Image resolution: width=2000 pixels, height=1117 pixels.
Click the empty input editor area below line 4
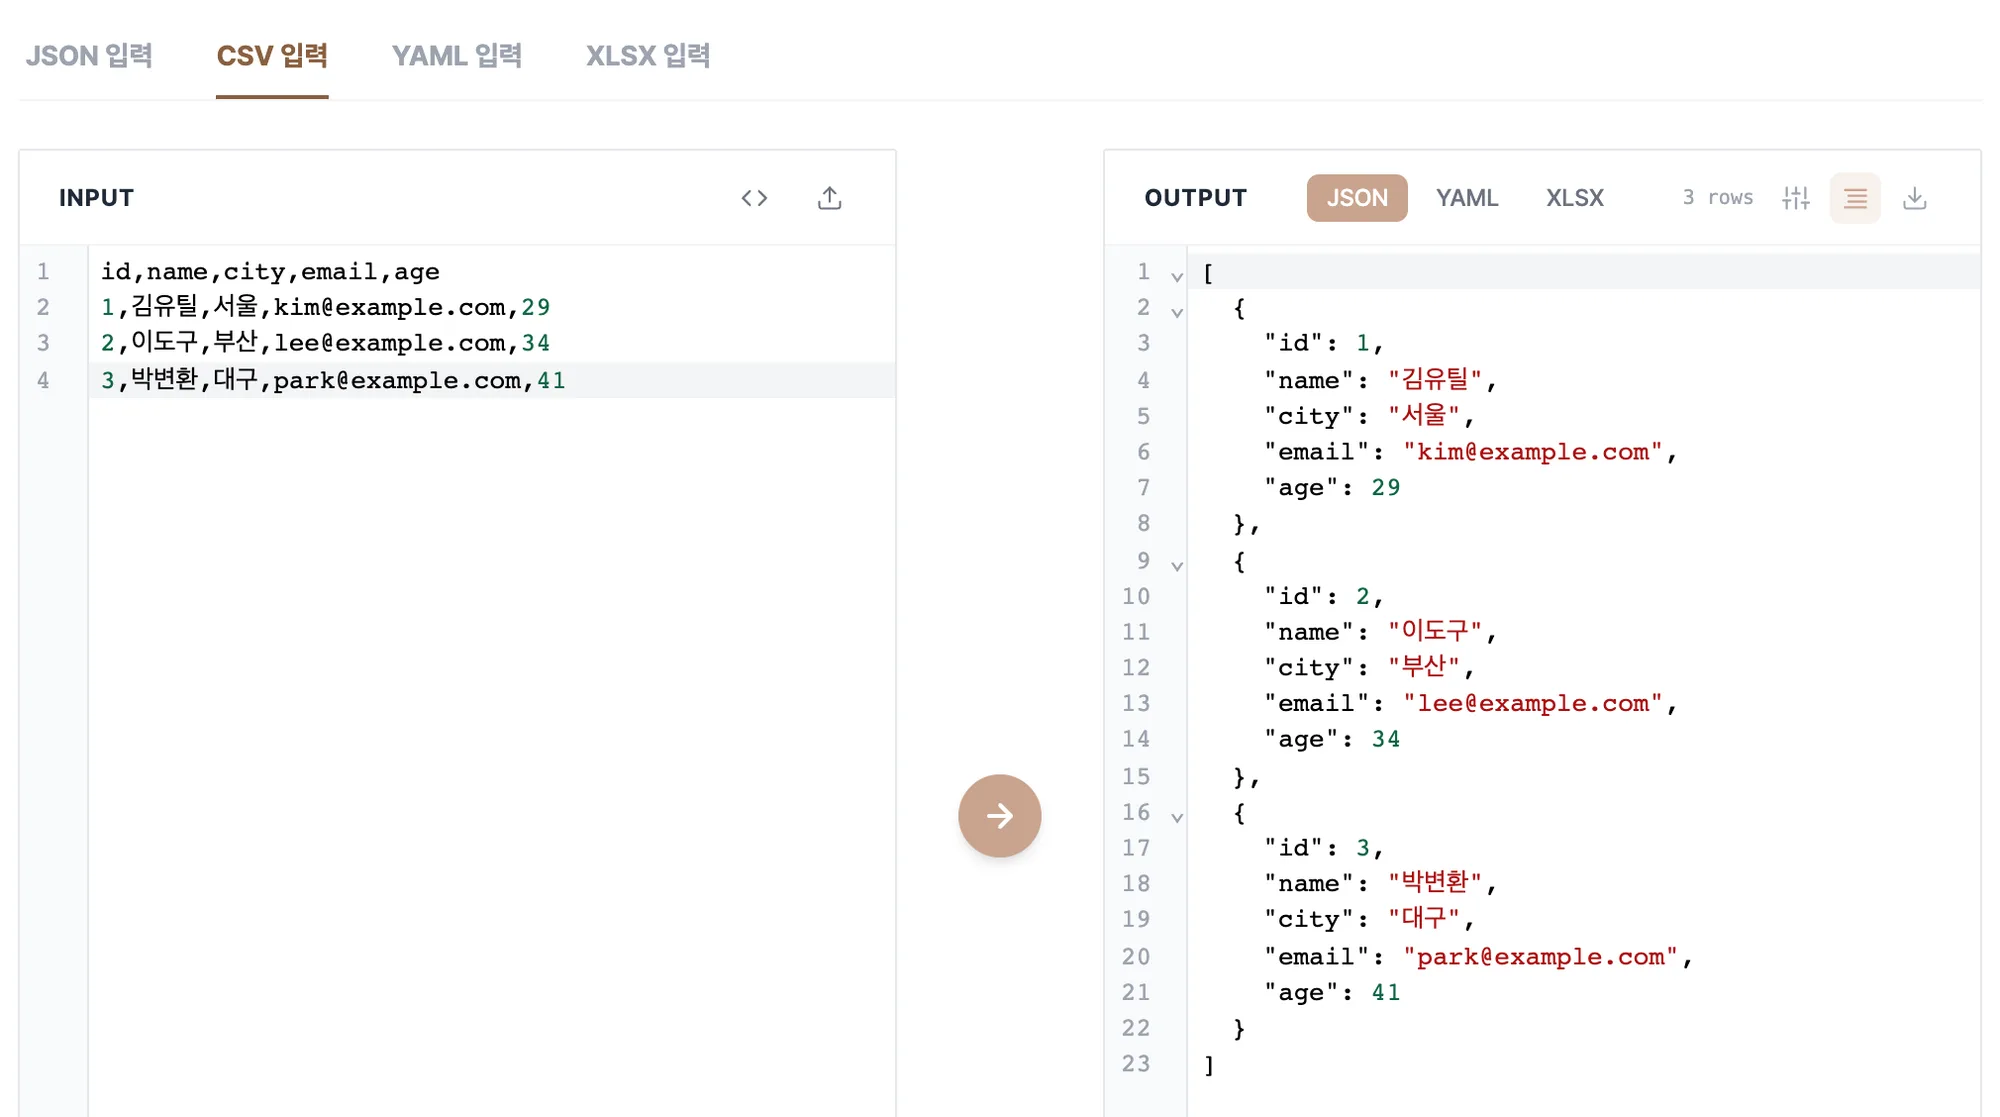tap(492, 757)
